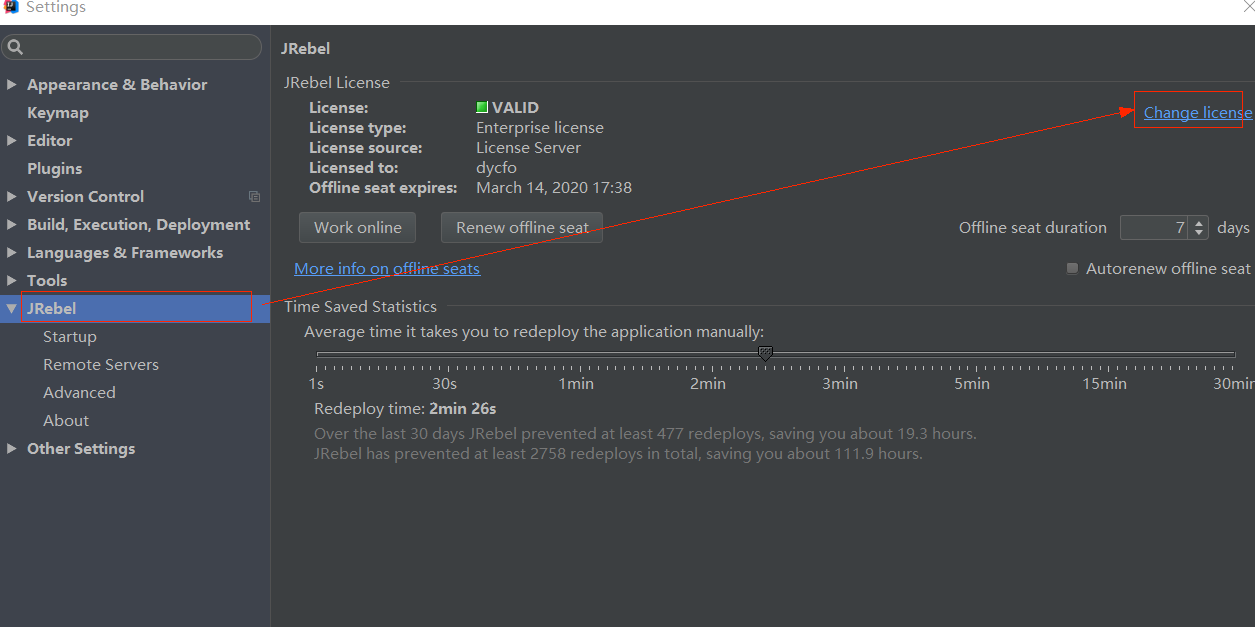Click the licensed-to name 'dycfo'
Viewport: 1255px width, 627px height.
tap(496, 168)
